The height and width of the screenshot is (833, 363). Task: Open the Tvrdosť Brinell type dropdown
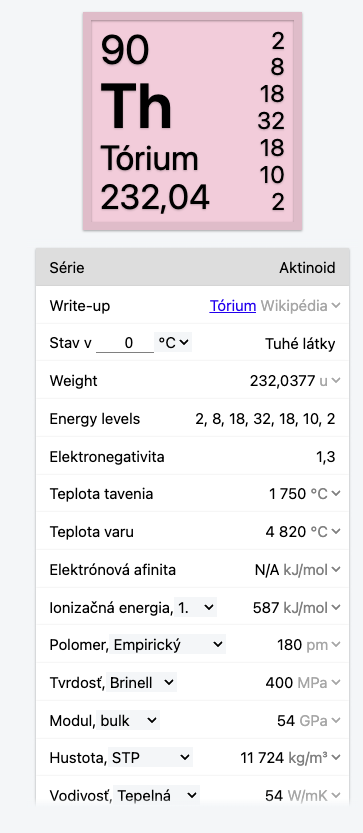141,683
